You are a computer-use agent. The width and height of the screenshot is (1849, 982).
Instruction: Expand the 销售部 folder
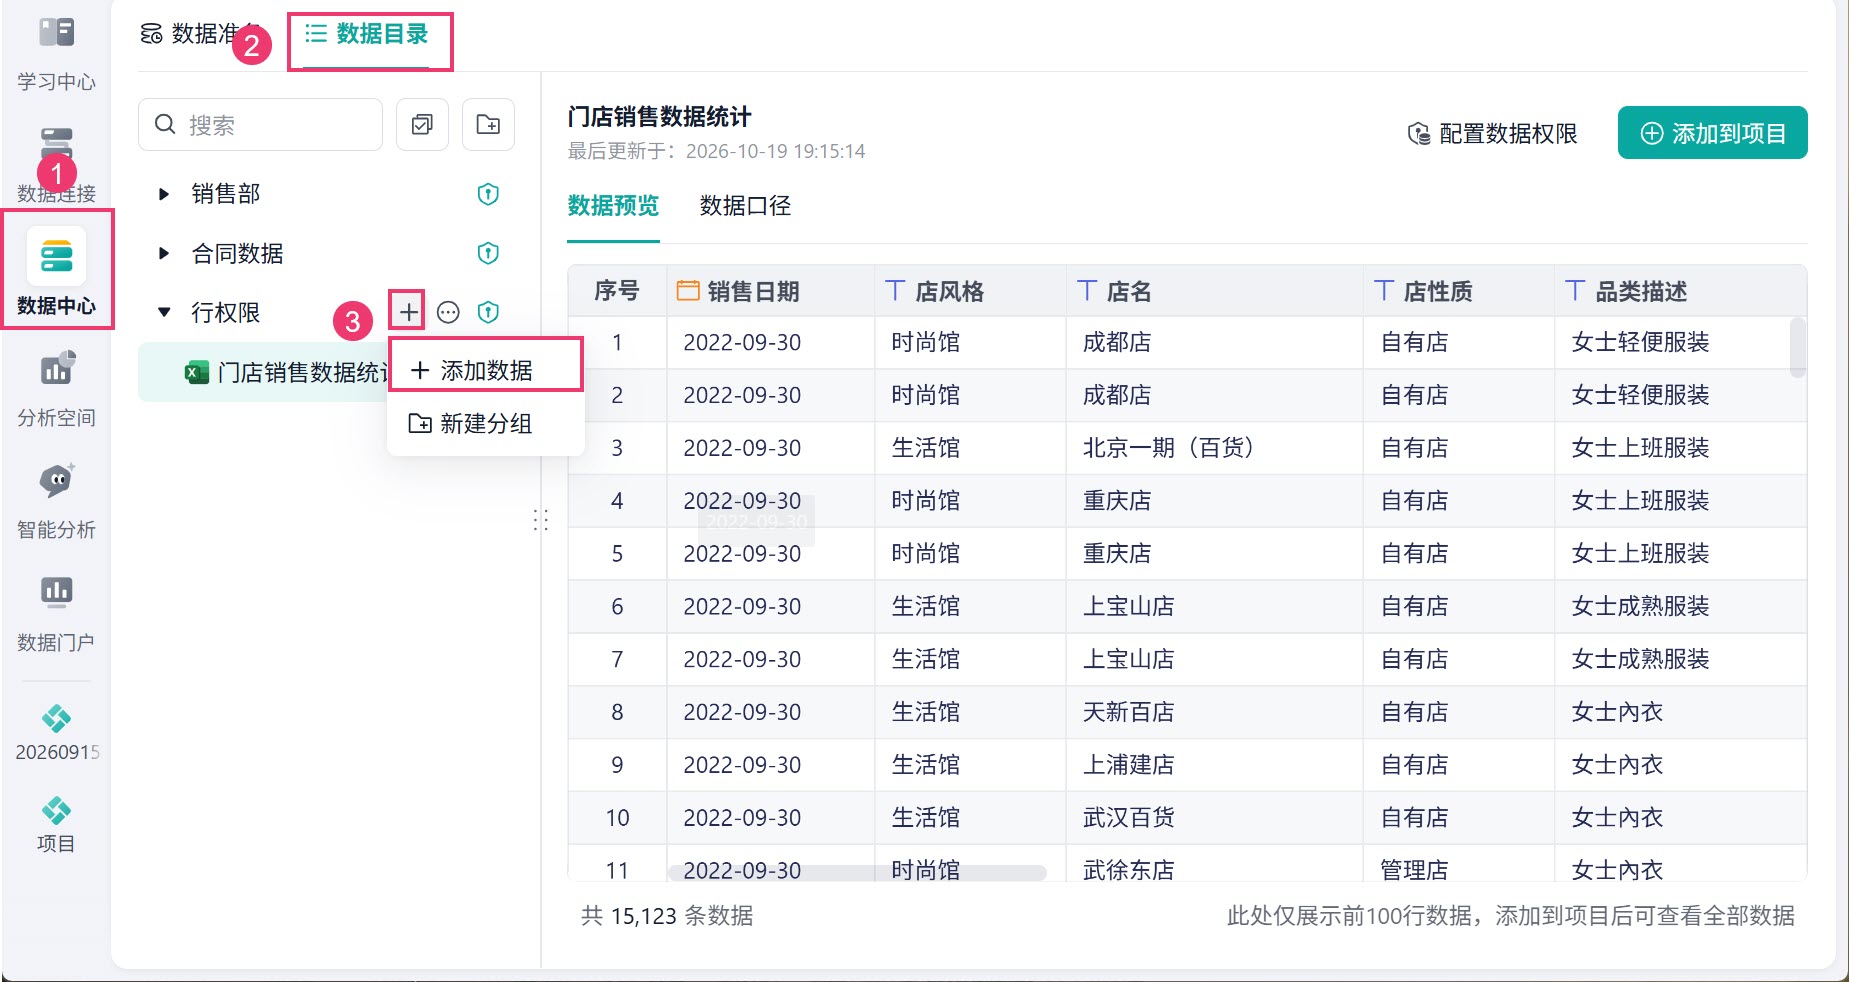(x=164, y=194)
